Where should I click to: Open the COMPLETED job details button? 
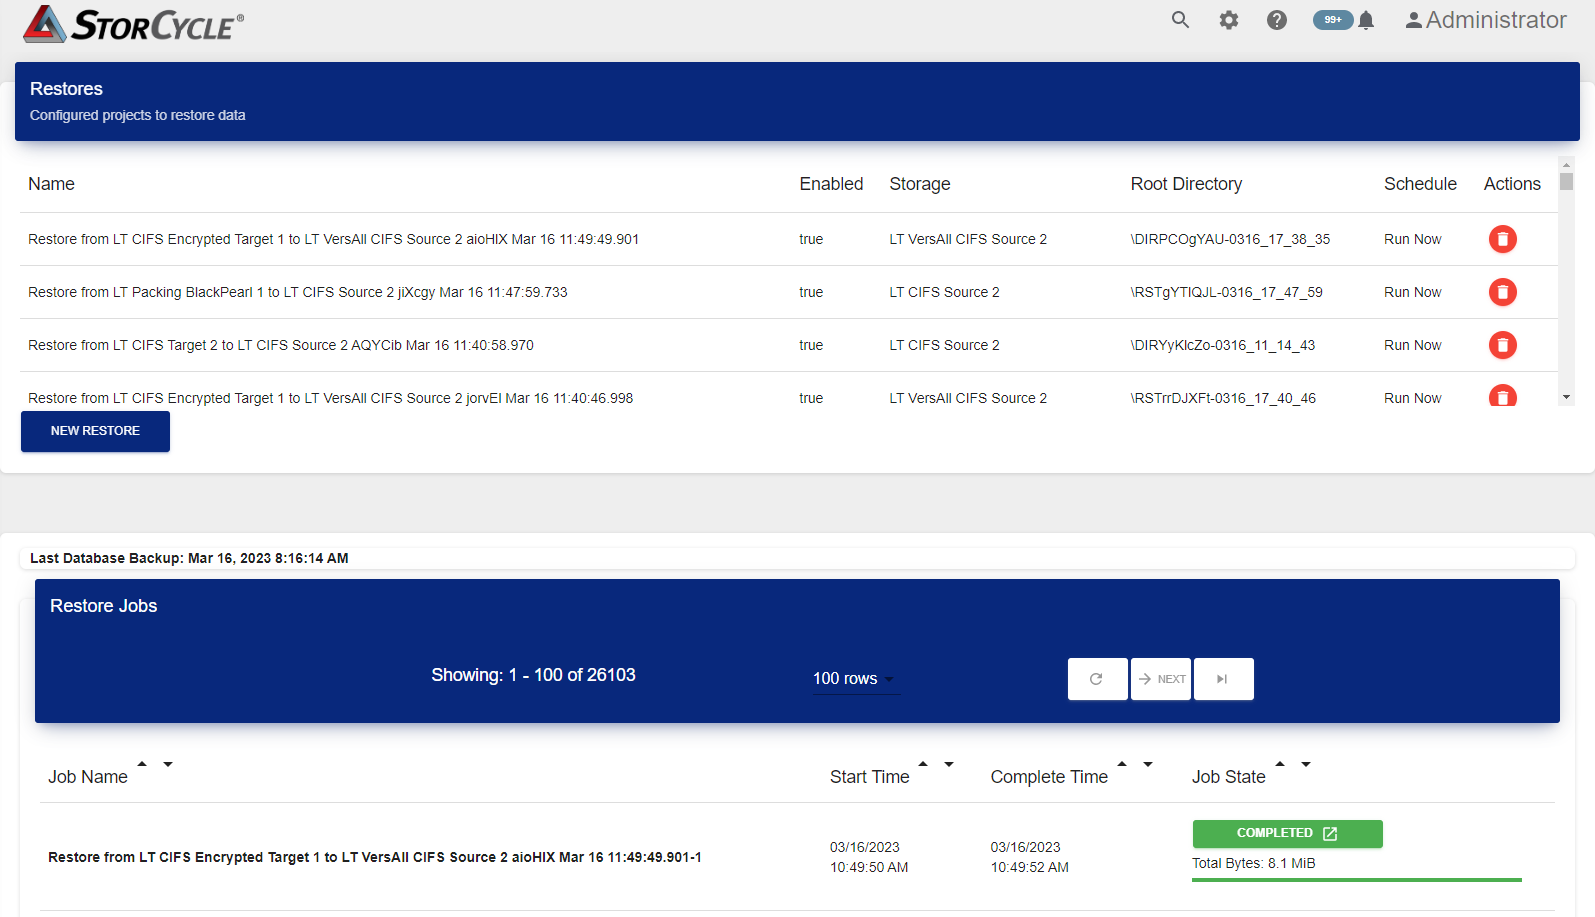[x=1287, y=833]
